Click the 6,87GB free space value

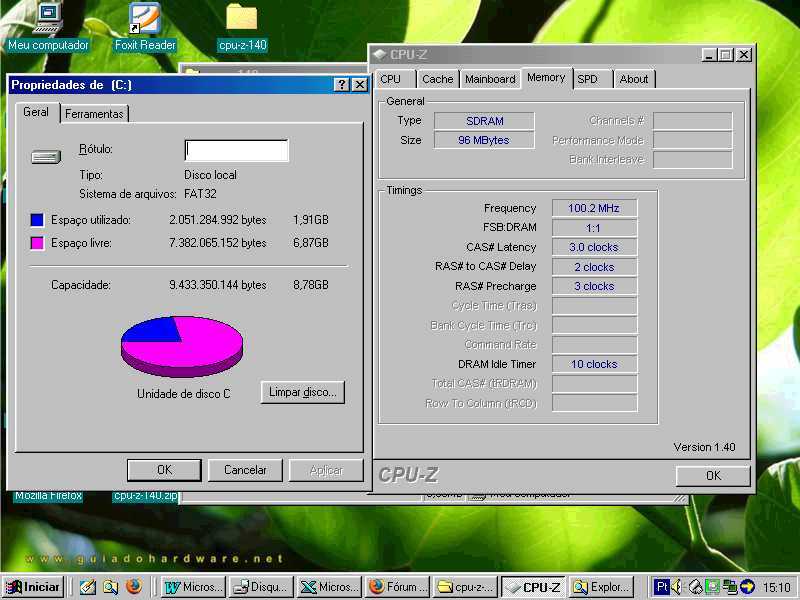coord(311,243)
